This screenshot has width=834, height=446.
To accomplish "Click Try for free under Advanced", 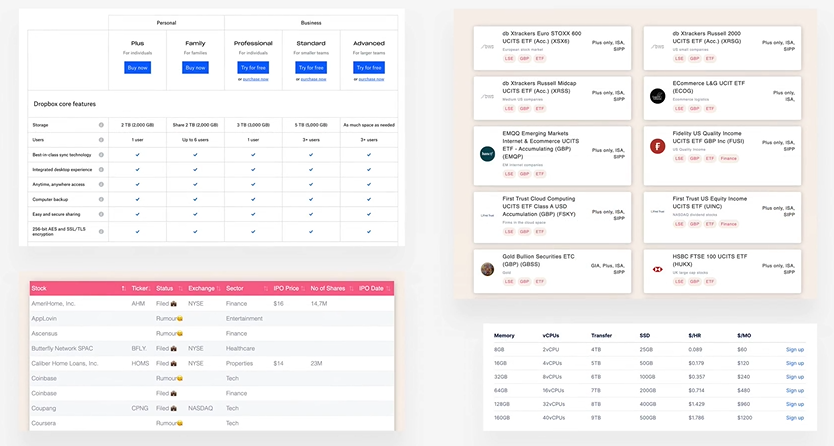I will [x=369, y=68].
